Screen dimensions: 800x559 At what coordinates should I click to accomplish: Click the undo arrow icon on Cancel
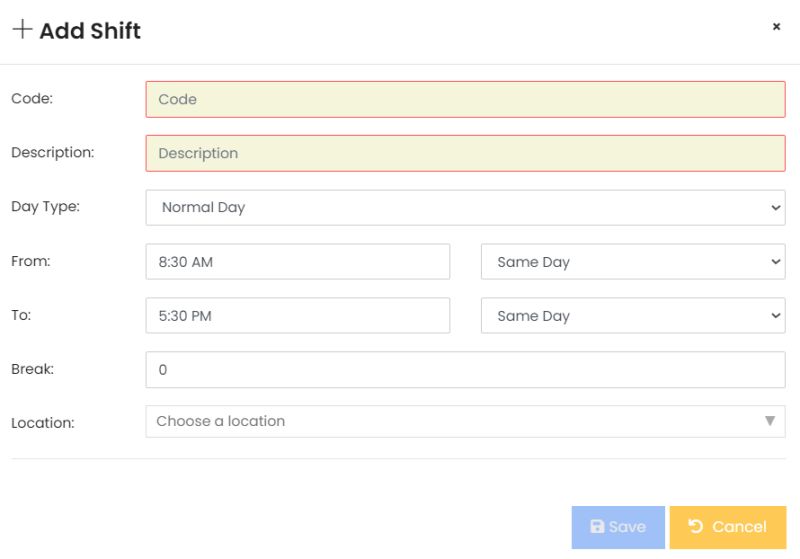(x=696, y=526)
